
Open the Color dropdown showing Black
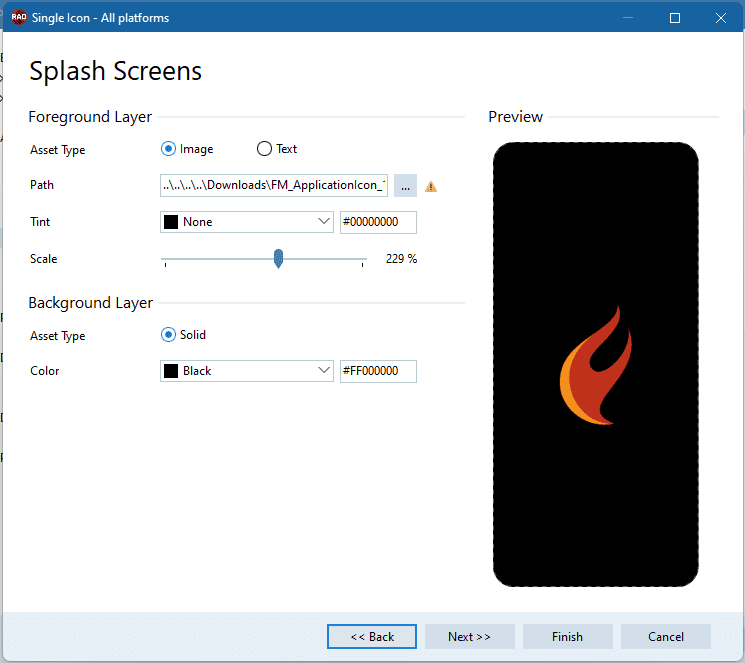pos(247,371)
